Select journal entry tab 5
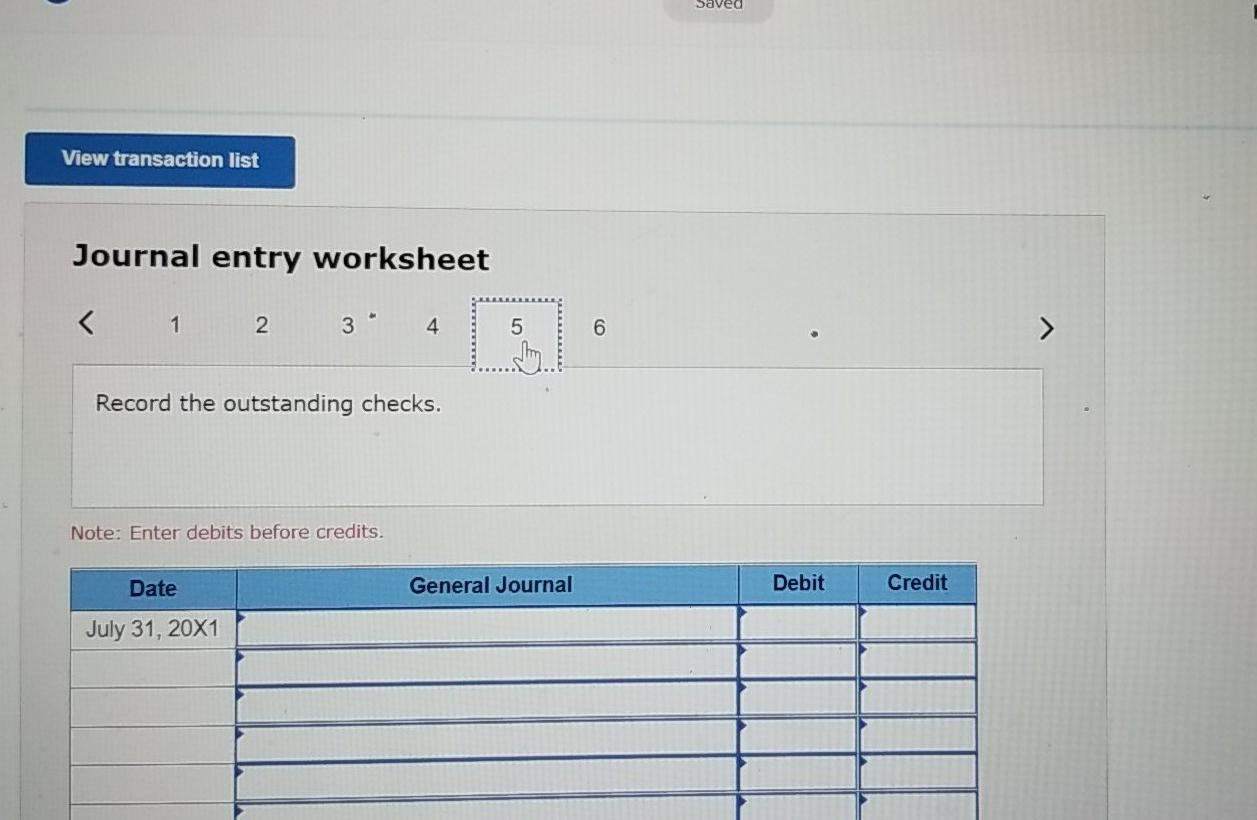This screenshot has width=1257, height=820. pos(517,335)
